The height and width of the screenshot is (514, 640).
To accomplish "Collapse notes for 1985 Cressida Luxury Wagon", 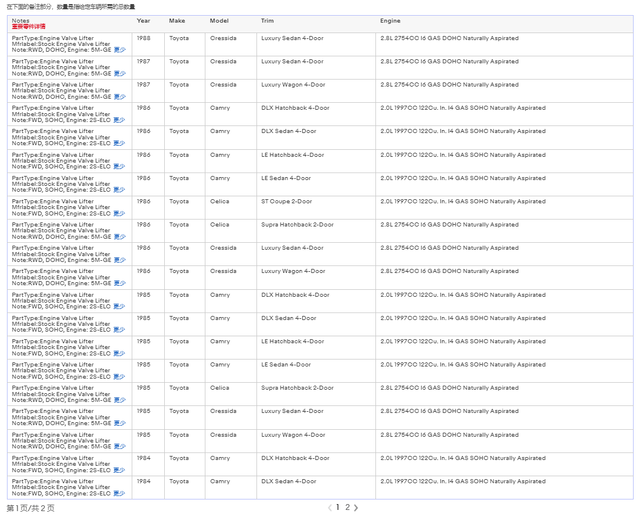I will pyautogui.click(x=120, y=447).
